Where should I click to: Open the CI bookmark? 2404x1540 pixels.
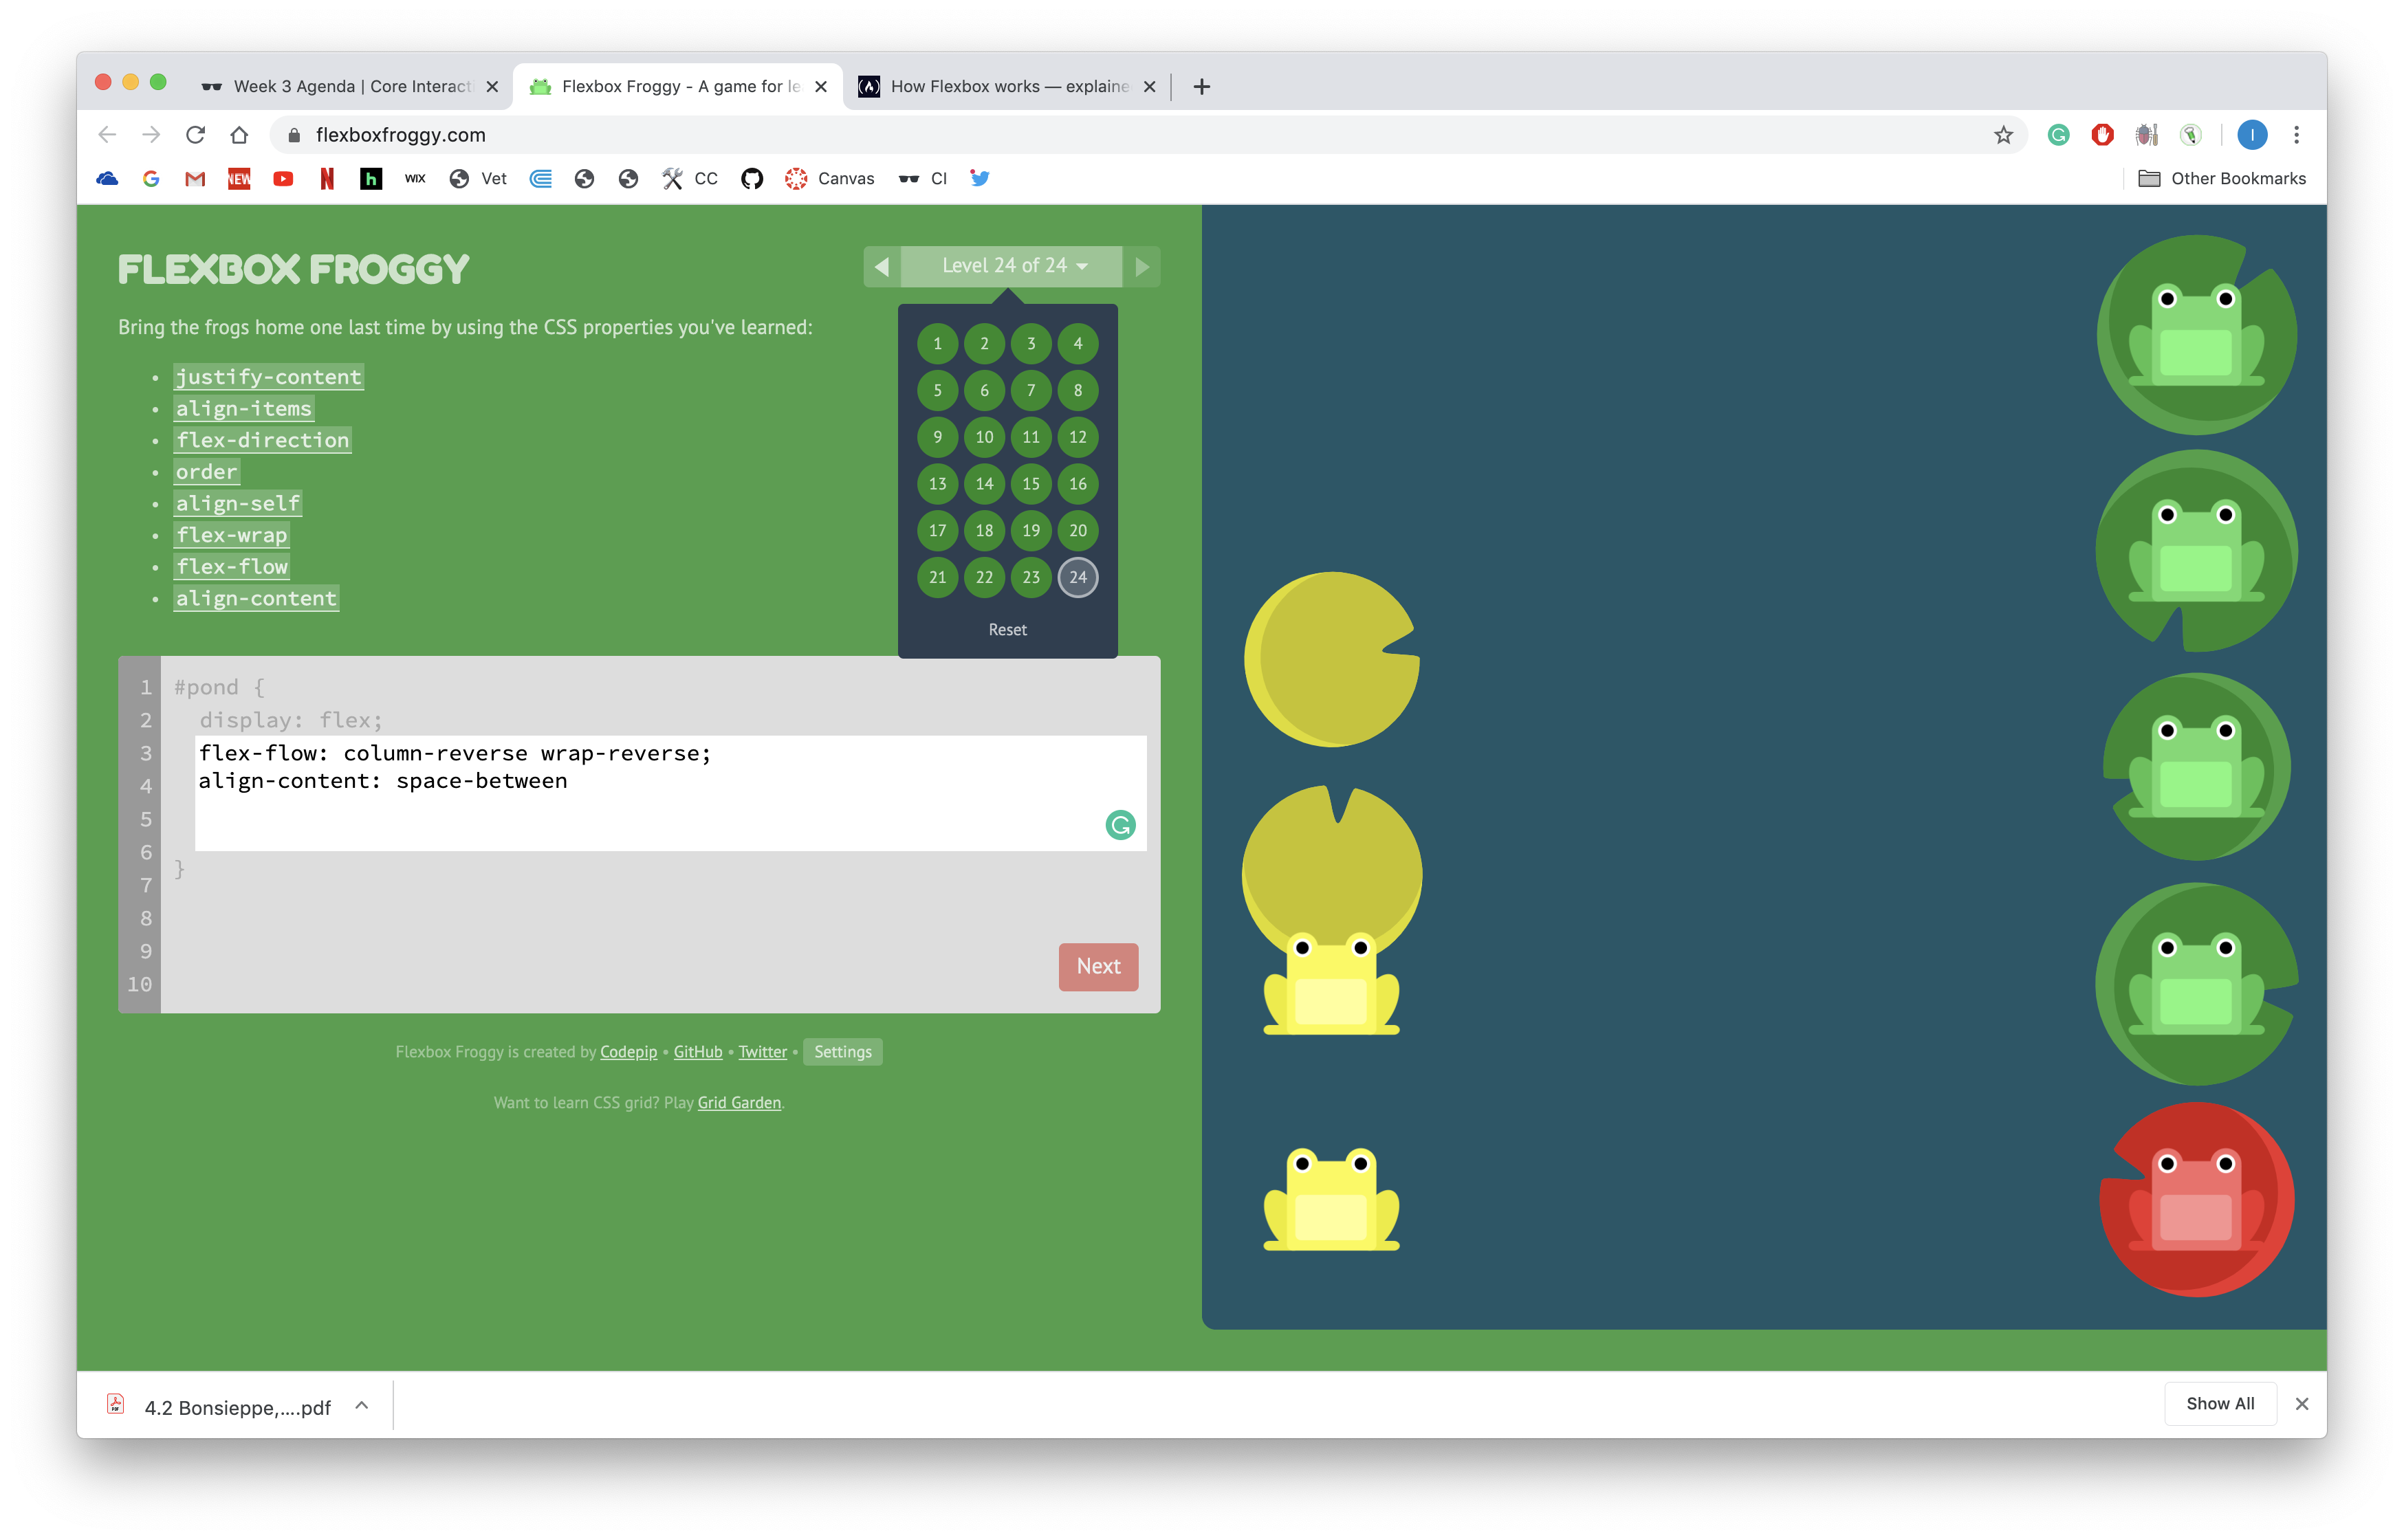point(922,179)
